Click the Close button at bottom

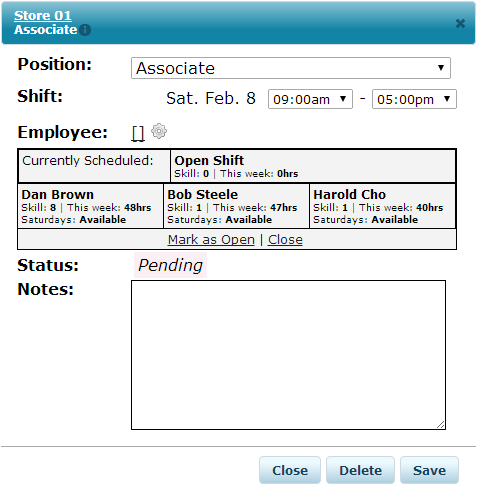tap(290, 470)
